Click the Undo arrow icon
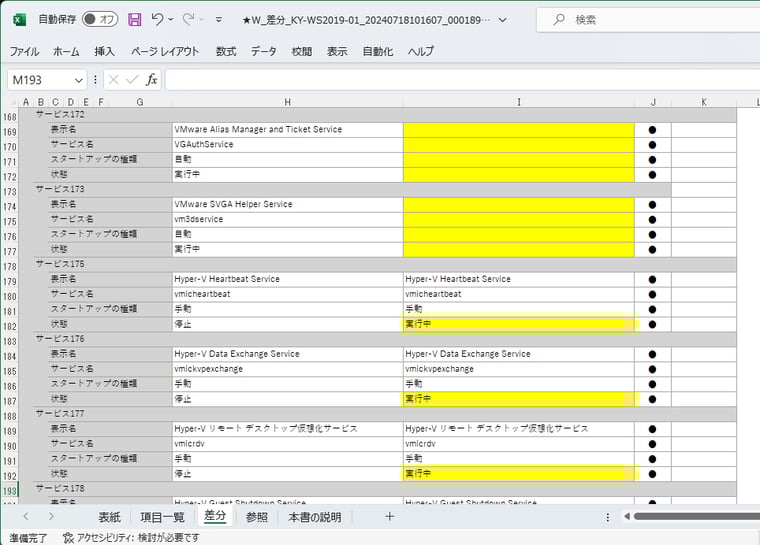This screenshot has height=545, width=760. pos(157,19)
